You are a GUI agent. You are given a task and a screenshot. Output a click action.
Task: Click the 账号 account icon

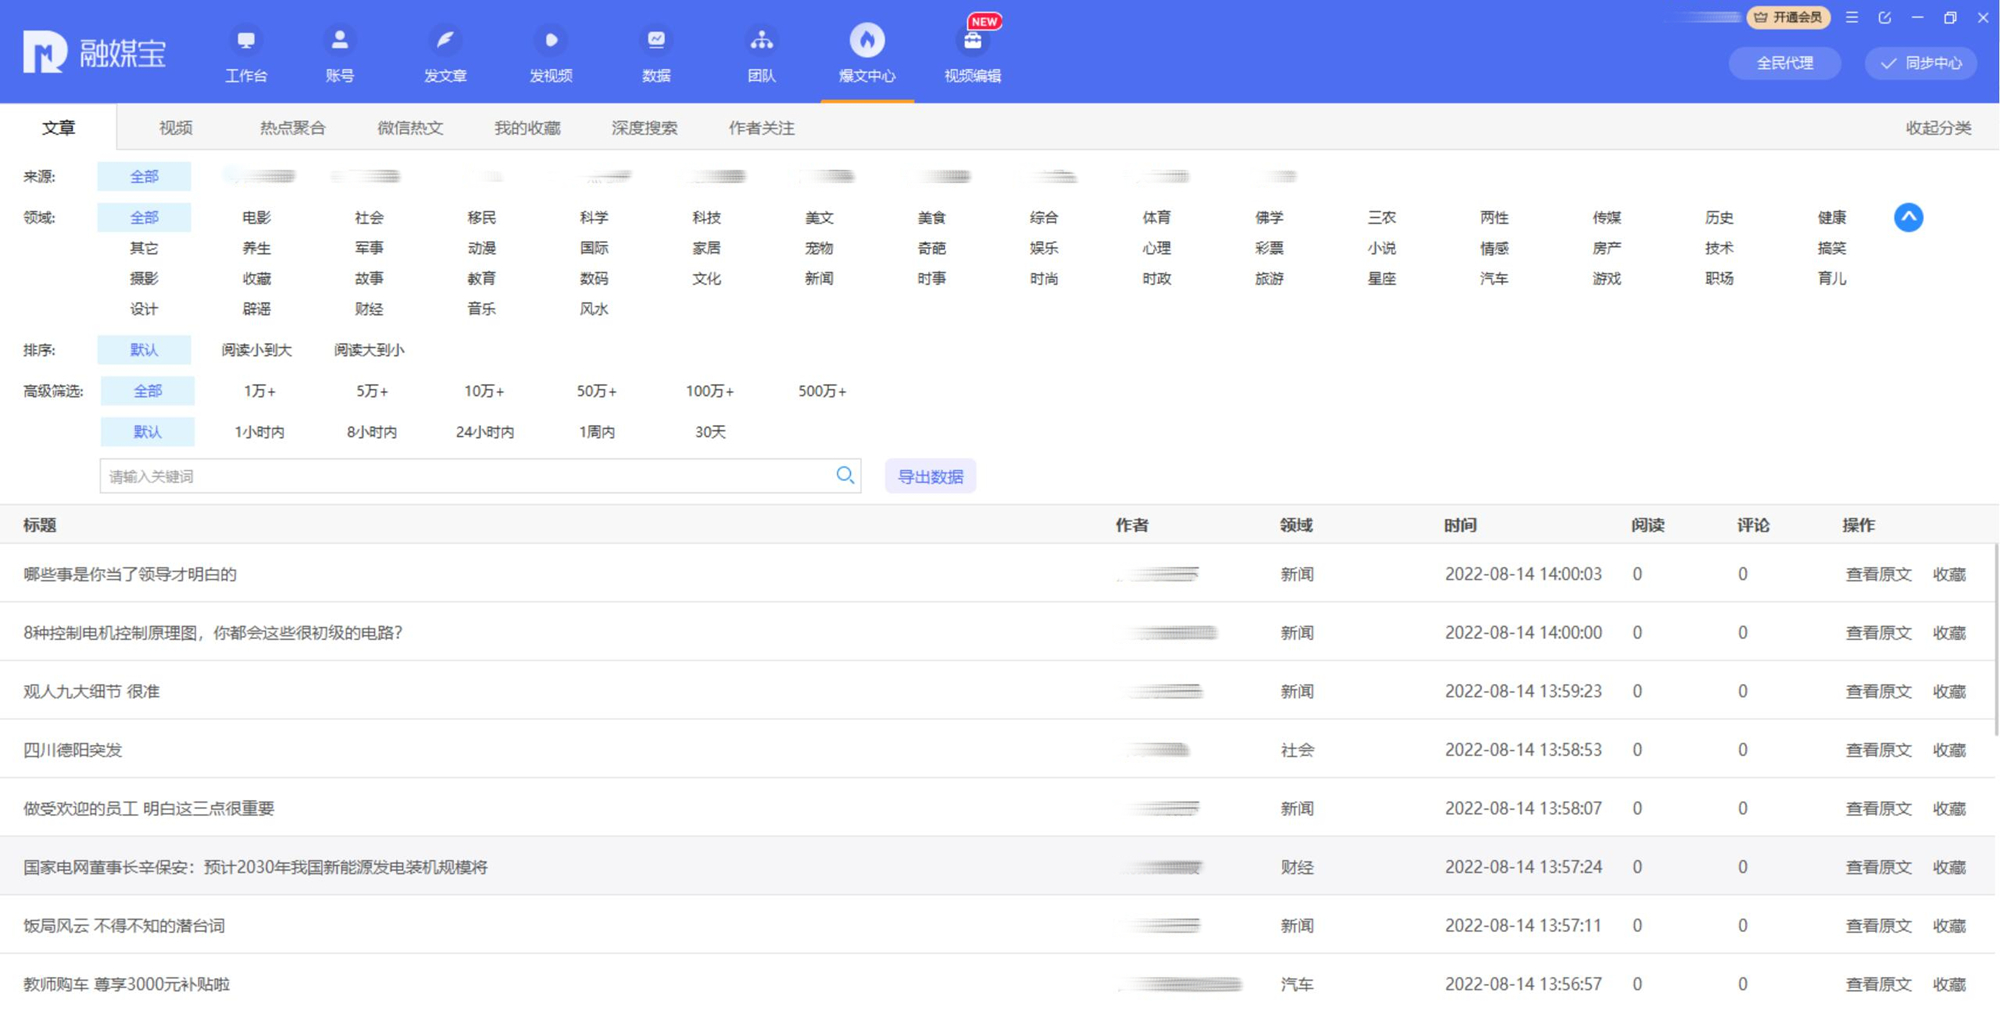[x=340, y=42]
